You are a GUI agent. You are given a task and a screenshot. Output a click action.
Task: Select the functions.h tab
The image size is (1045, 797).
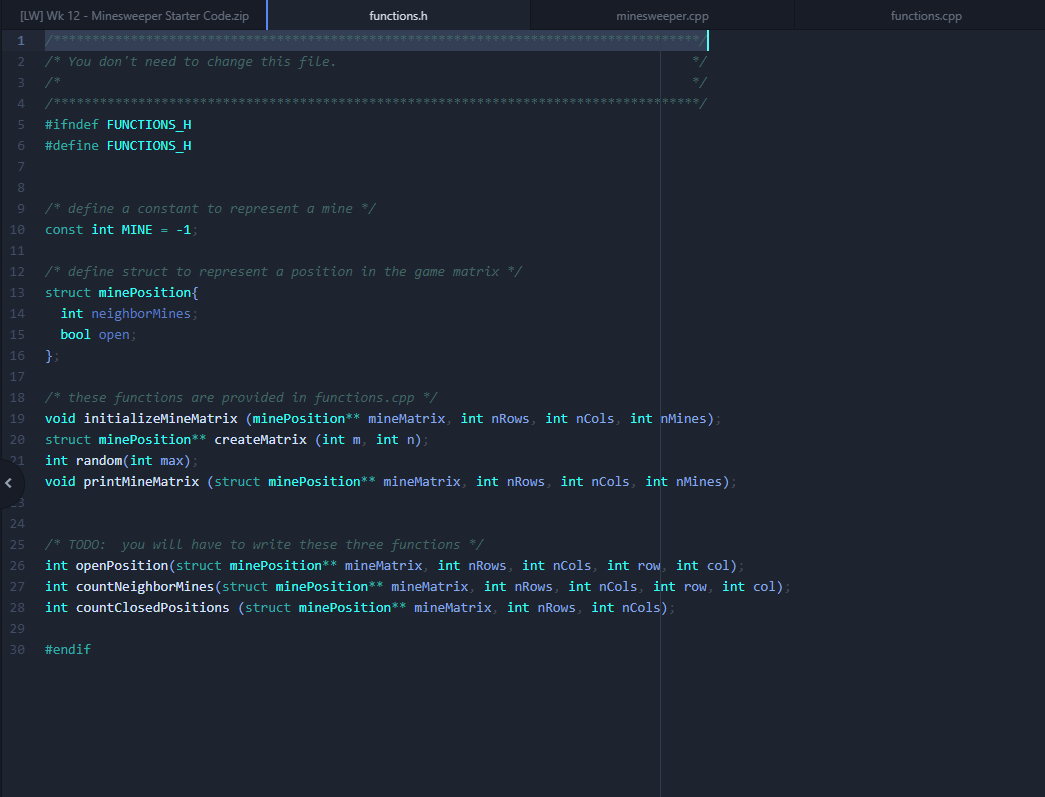coord(398,16)
